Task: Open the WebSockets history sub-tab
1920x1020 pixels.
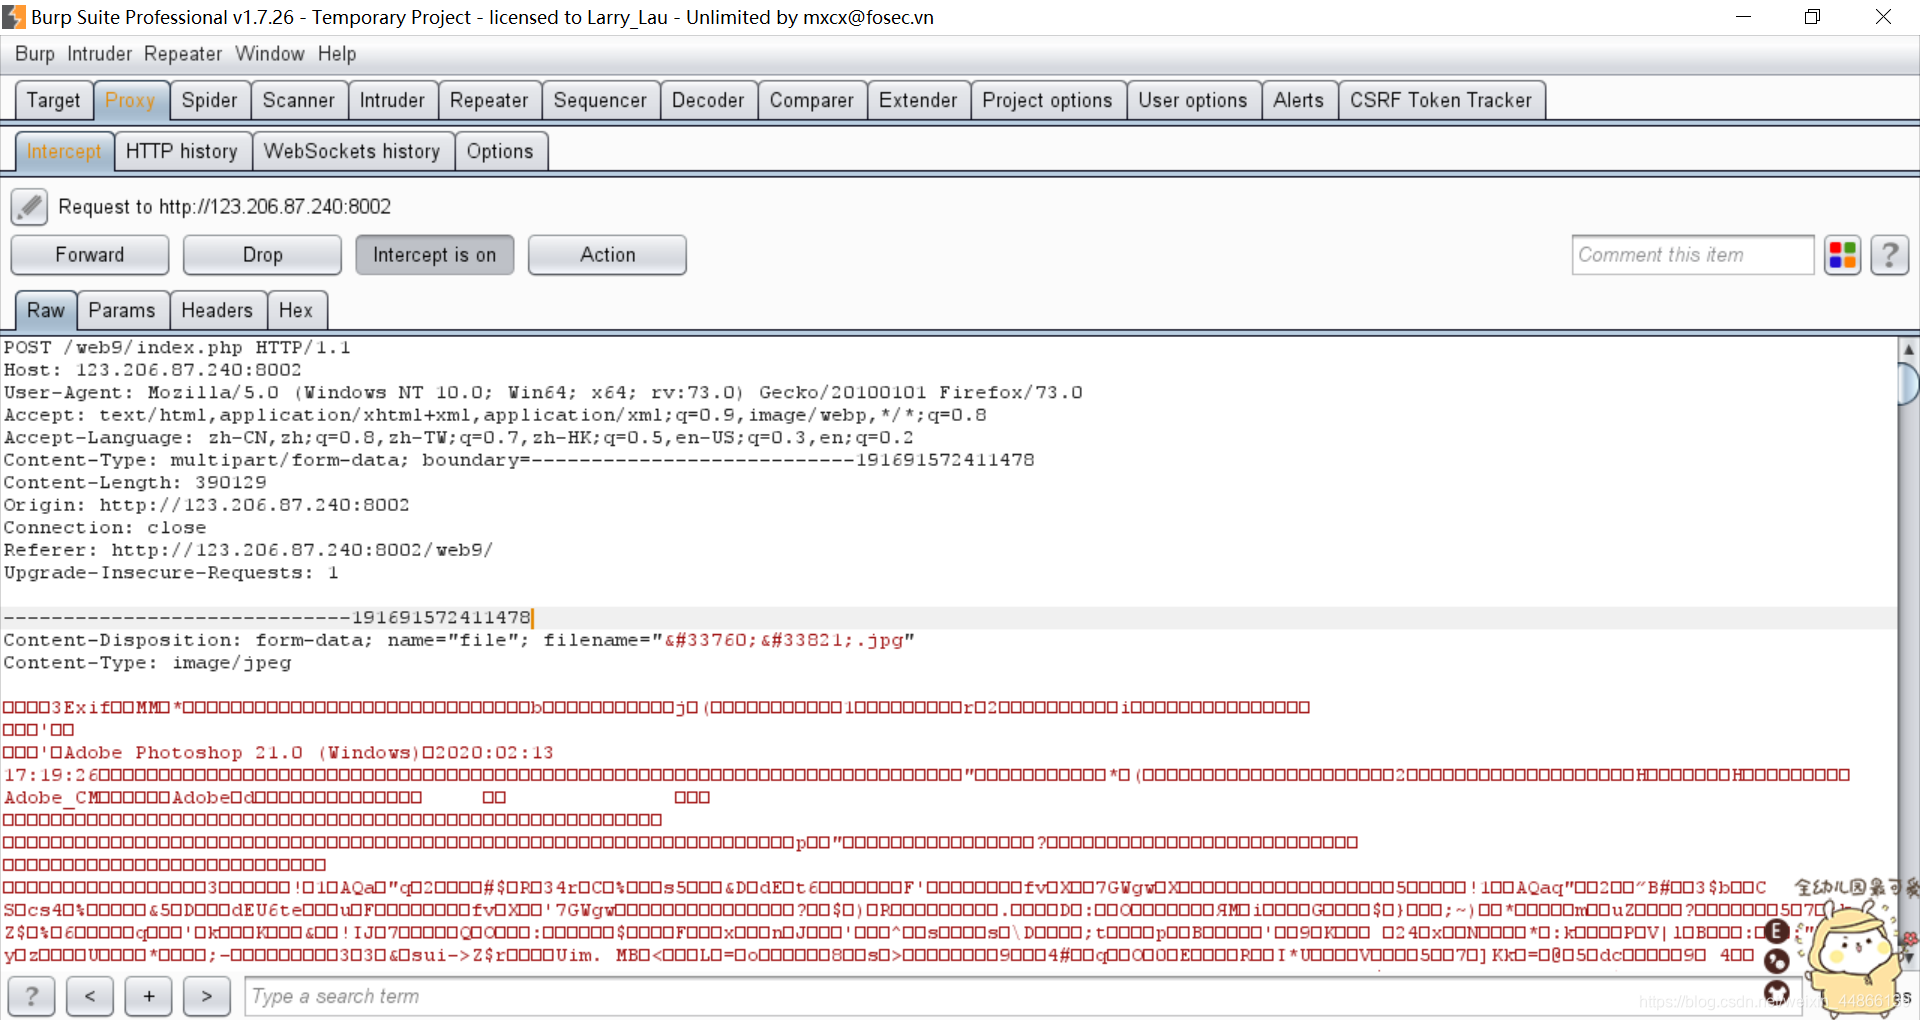Action: tap(352, 151)
